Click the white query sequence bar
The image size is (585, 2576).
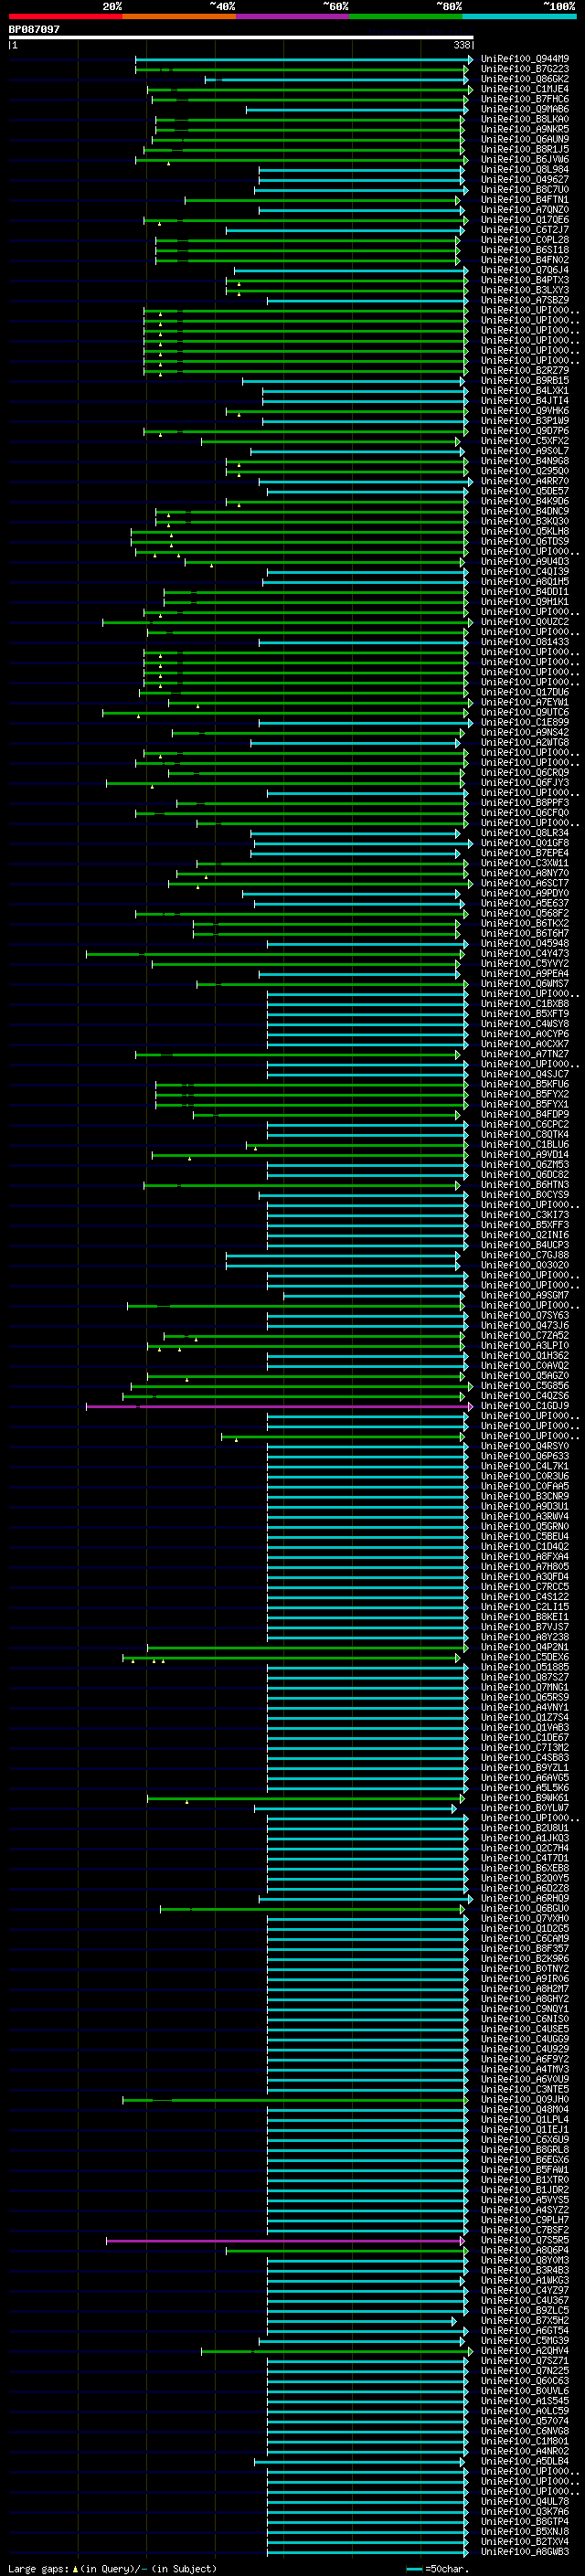pyautogui.click(x=240, y=37)
